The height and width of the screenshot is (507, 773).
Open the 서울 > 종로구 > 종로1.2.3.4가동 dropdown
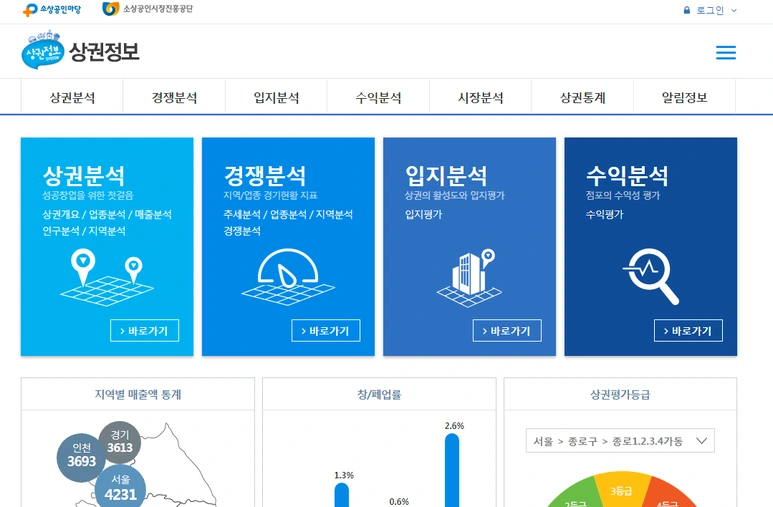[620, 440]
